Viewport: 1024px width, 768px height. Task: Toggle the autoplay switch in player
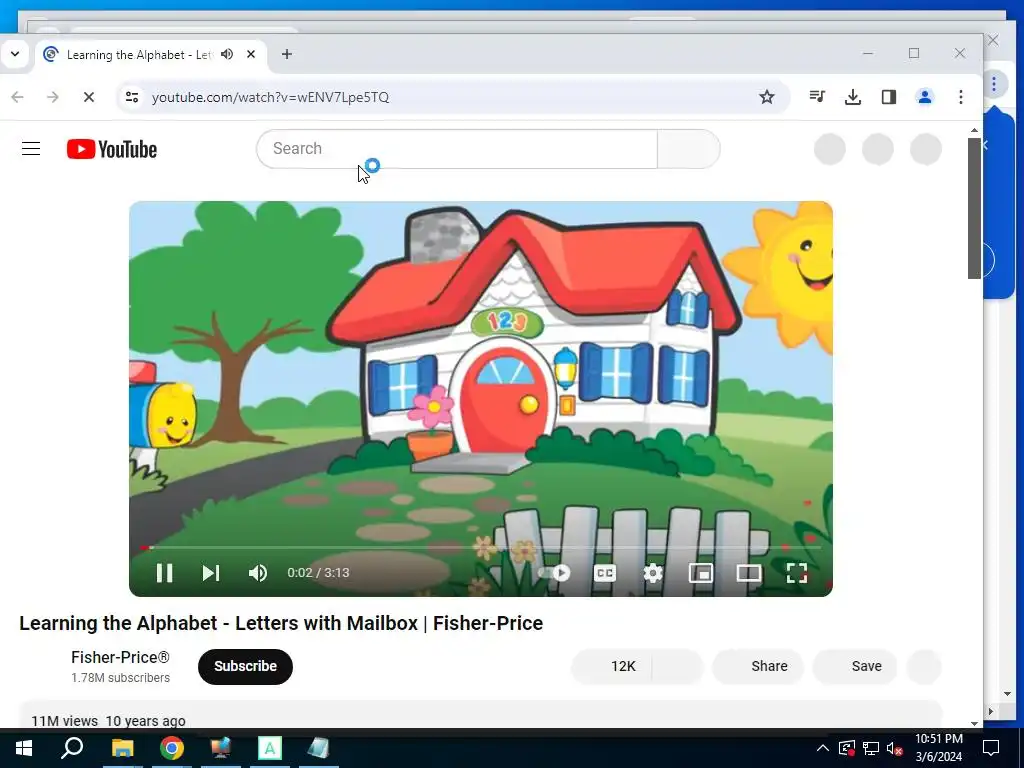coord(554,573)
